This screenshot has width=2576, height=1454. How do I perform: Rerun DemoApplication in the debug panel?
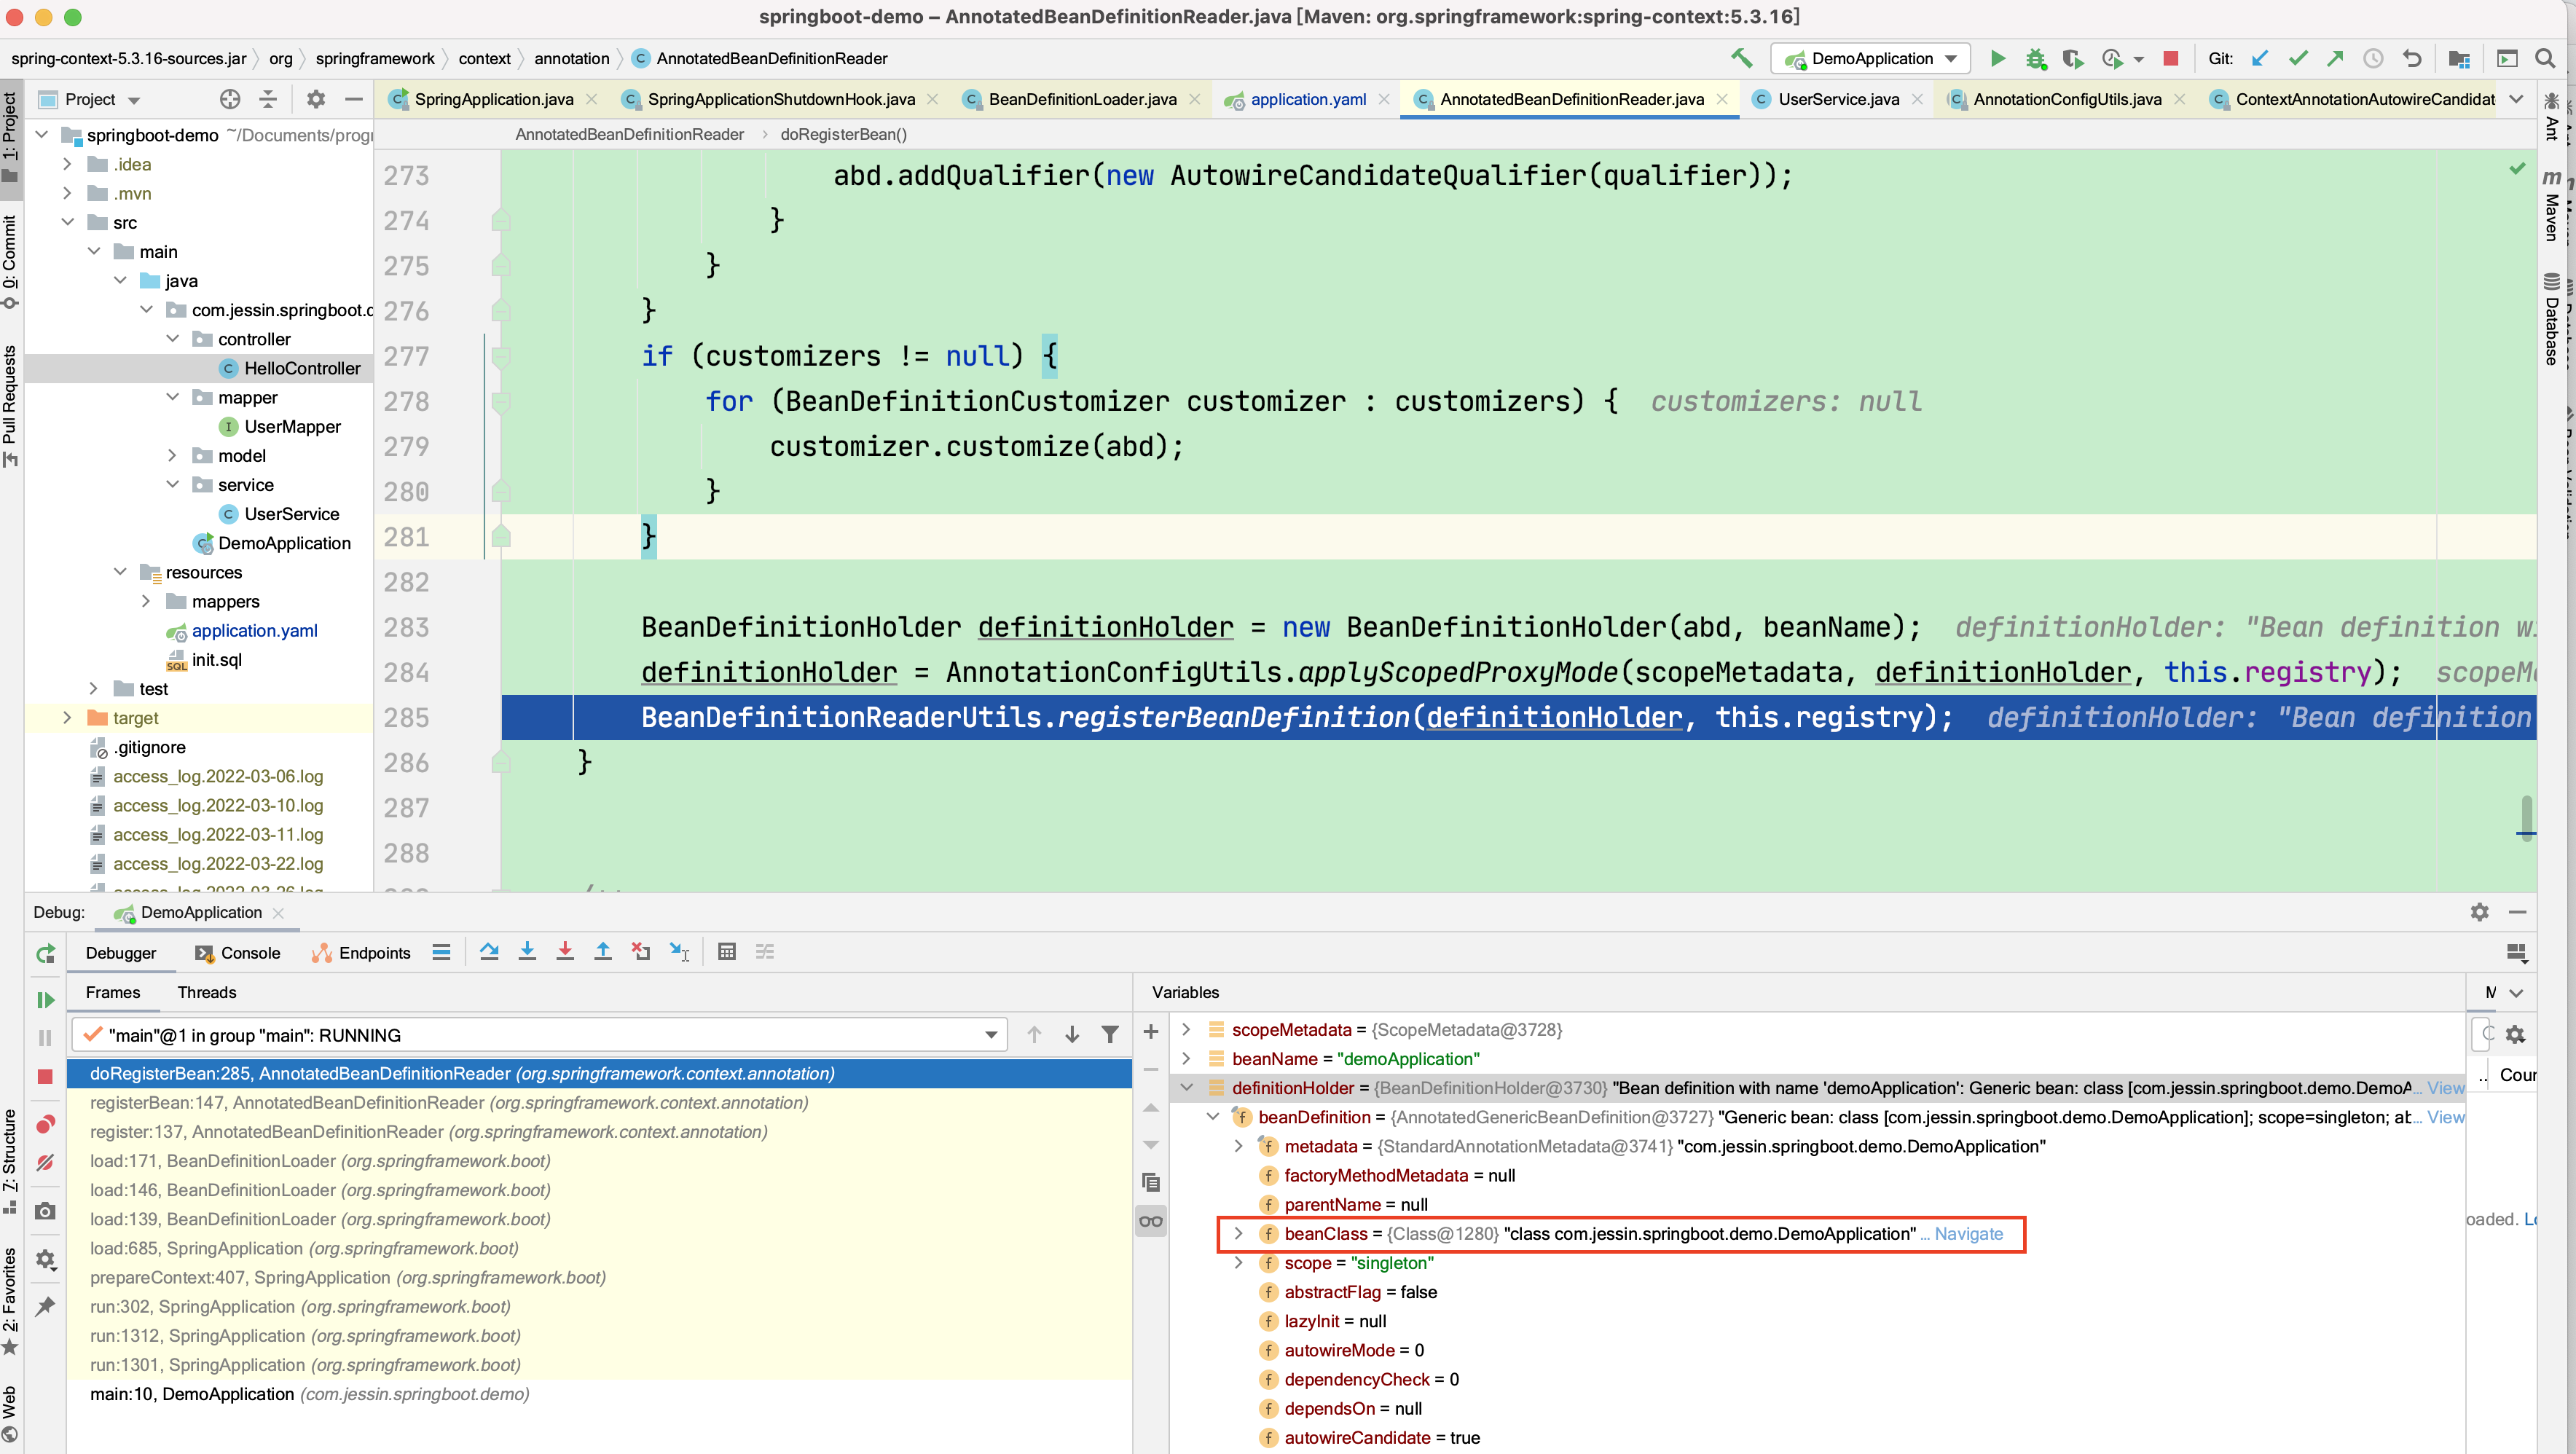[45, 954]
